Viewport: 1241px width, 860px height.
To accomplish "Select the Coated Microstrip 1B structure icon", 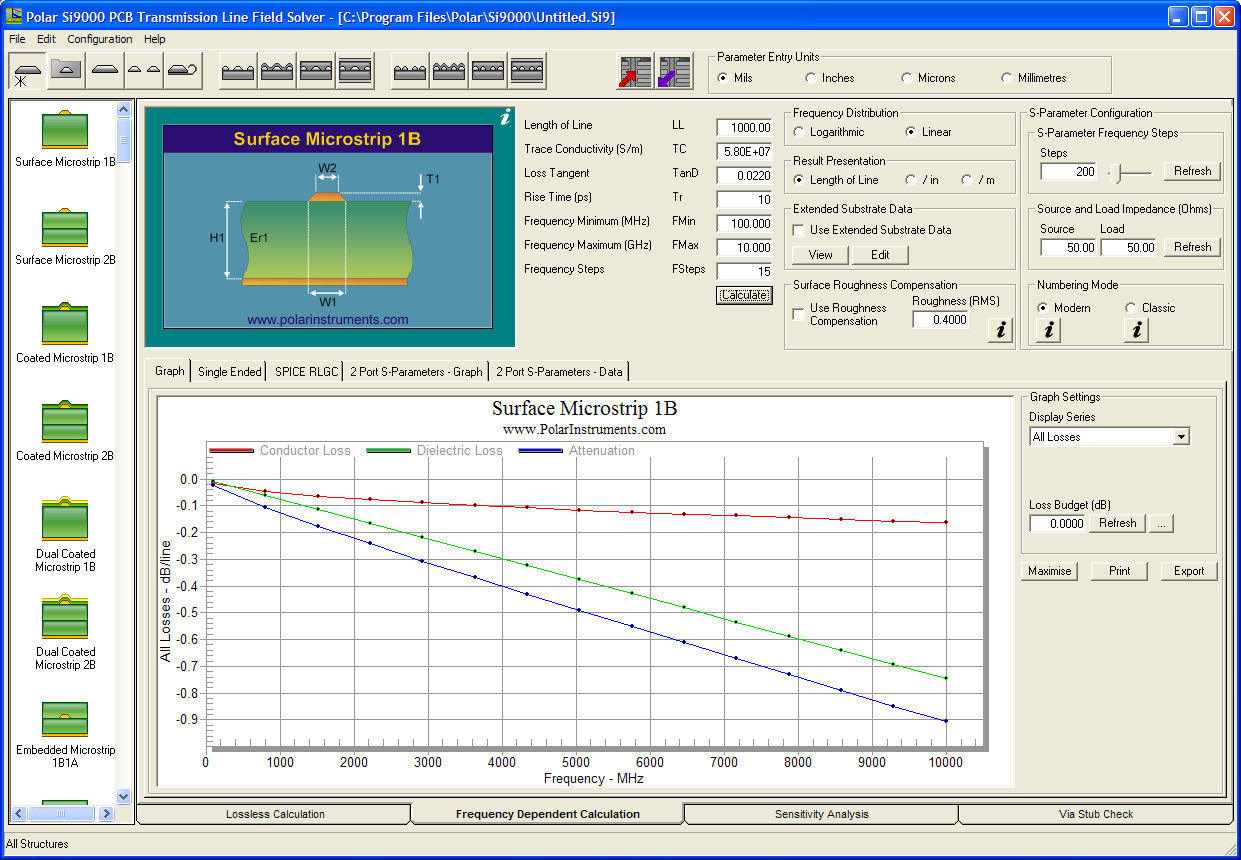I will pyautogui.click(x=65, y=325).
